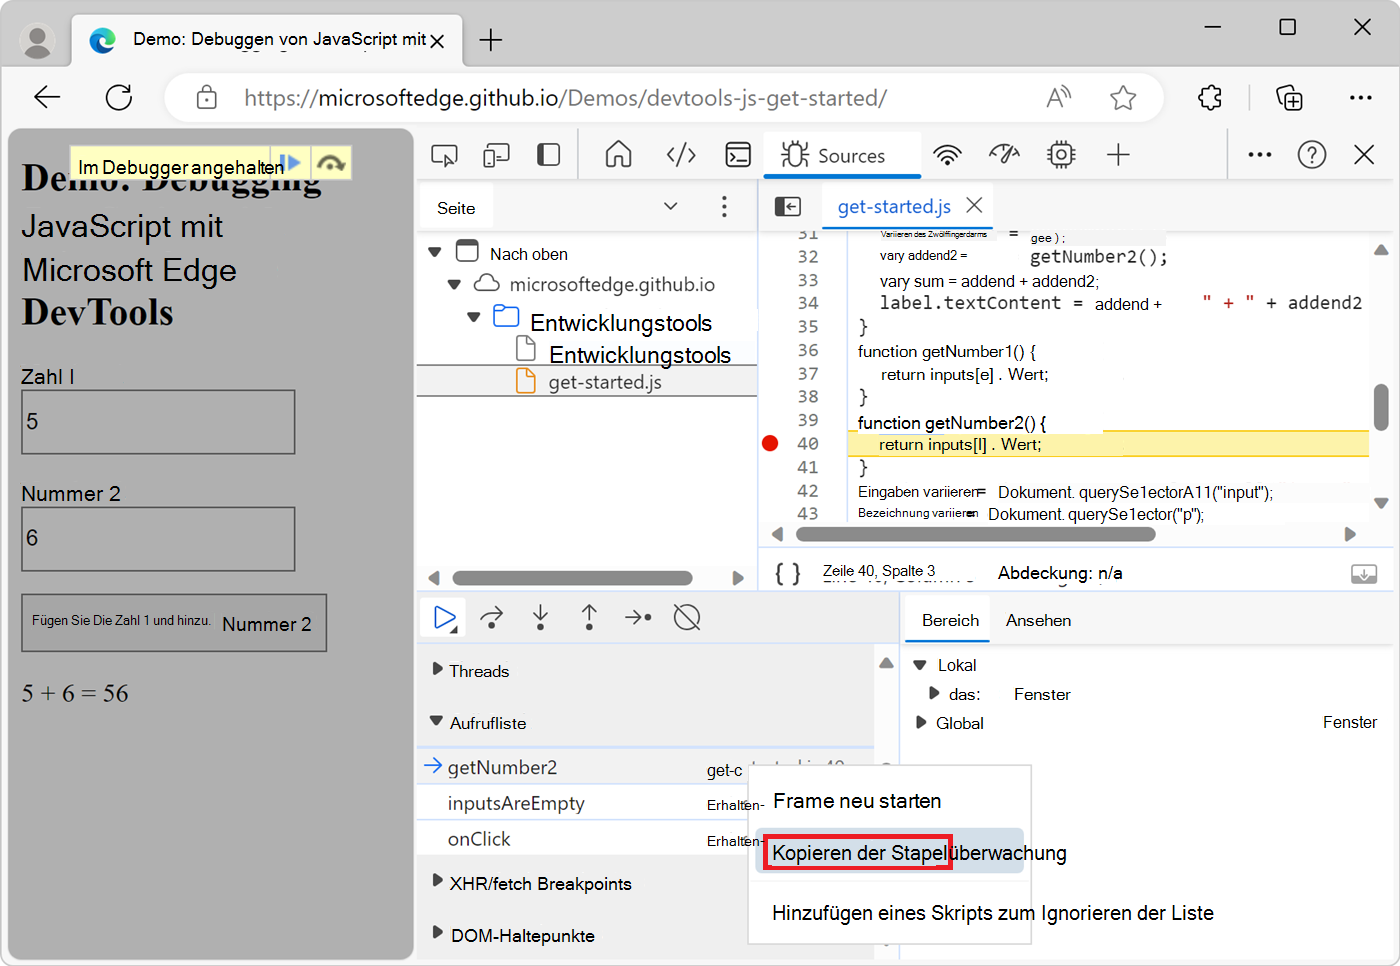Open the Elements tool icon
The width and height of the screenshot is (1400, 966).
click(x=681, y=155)
